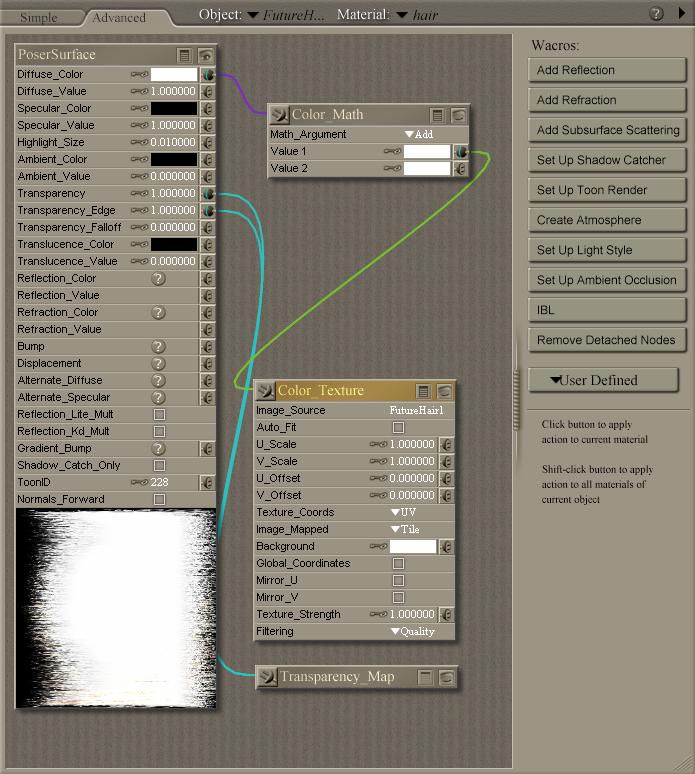Open the Diffuse_Color white swatch
The height and width of the screenshot is (774, 695).
click(x=174, y=75)
